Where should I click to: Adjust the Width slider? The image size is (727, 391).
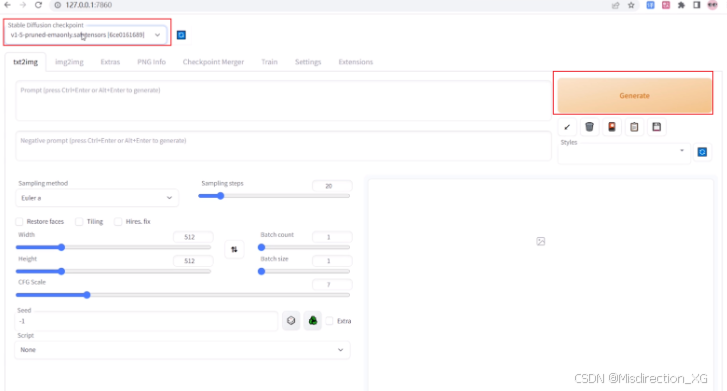[114, 247]
